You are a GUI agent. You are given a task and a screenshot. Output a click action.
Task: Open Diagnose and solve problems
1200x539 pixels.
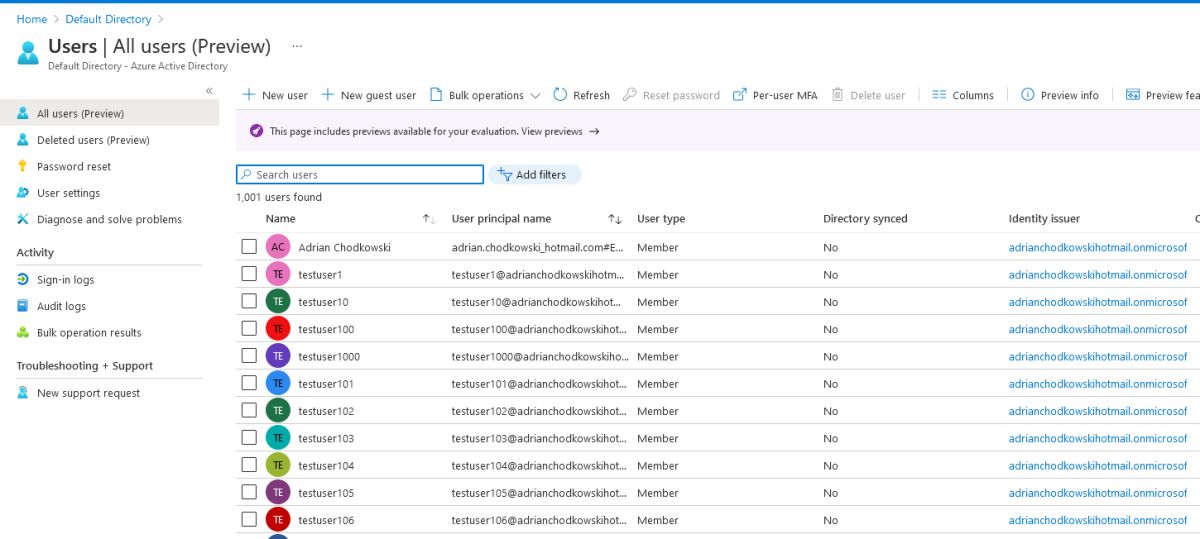pos(109,219)
